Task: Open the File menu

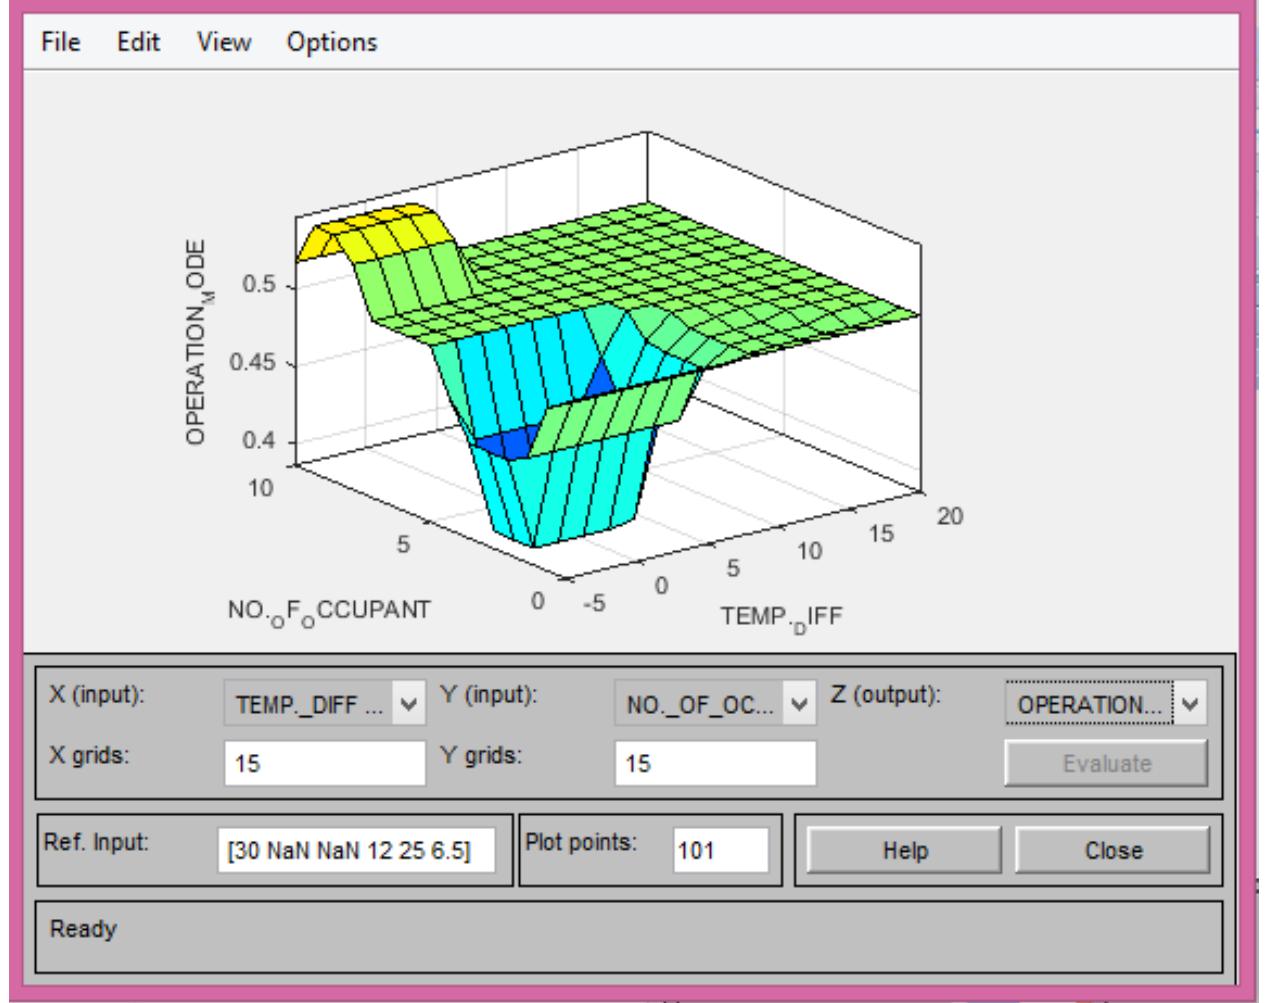Action: coord(60,42)
